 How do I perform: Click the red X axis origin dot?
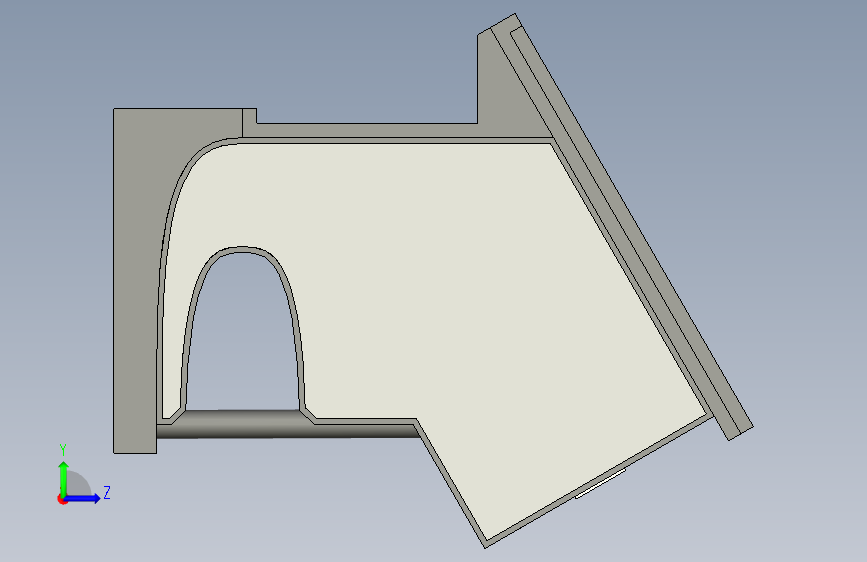tap(61, 499)
